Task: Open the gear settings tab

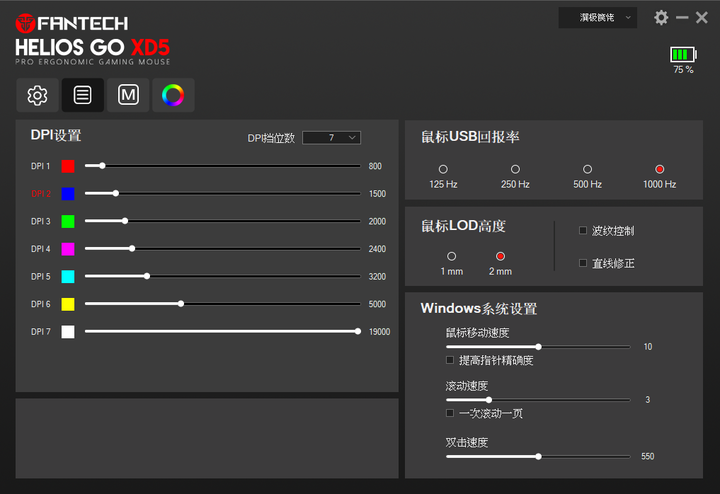Action: (37, 95)
